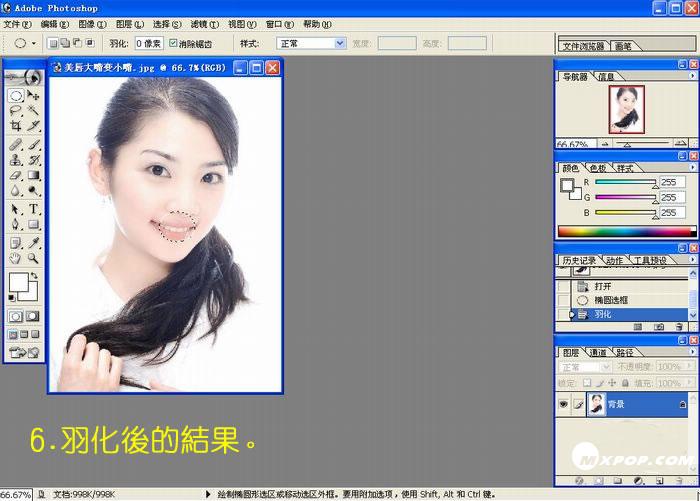This screenshot has width=700, height=501.
Task: Select the Healing Brush tool
Action: [x=16, y=144]
